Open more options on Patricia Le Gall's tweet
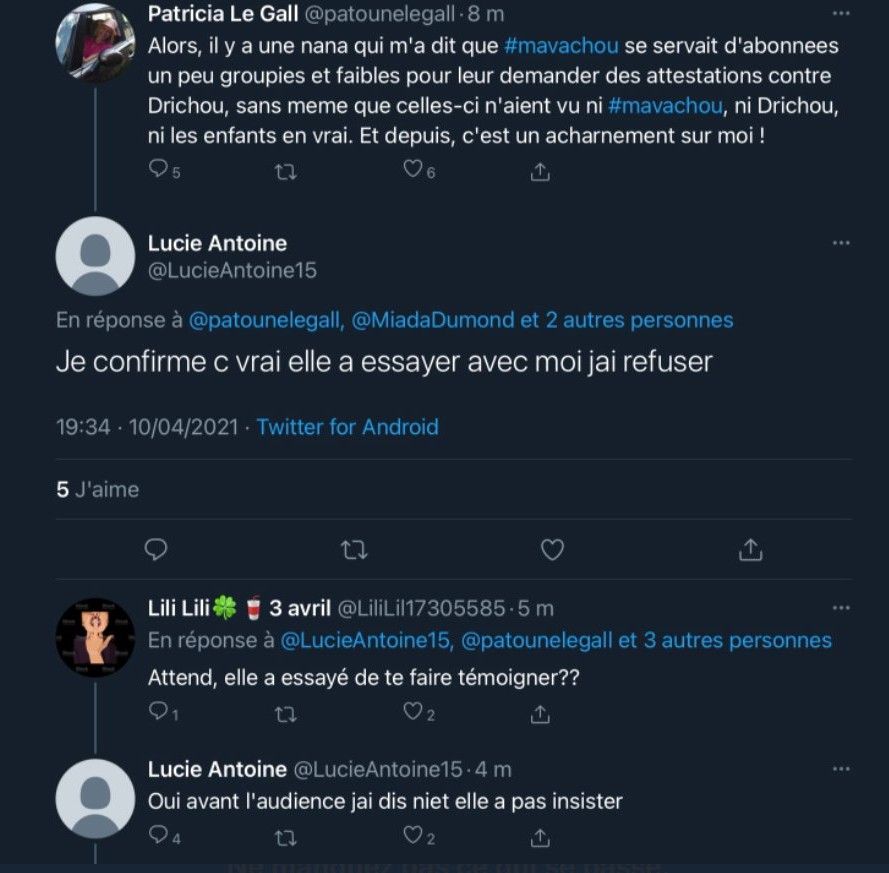The image size is (889, 873). [841, 14]
